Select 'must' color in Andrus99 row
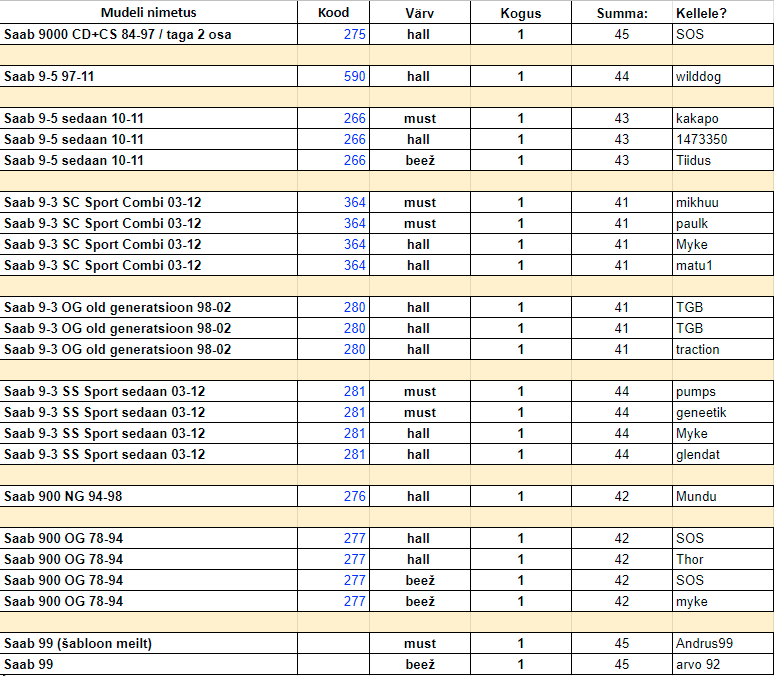The height and width of the screenshot is (676, 774). [x=420, y=643]
